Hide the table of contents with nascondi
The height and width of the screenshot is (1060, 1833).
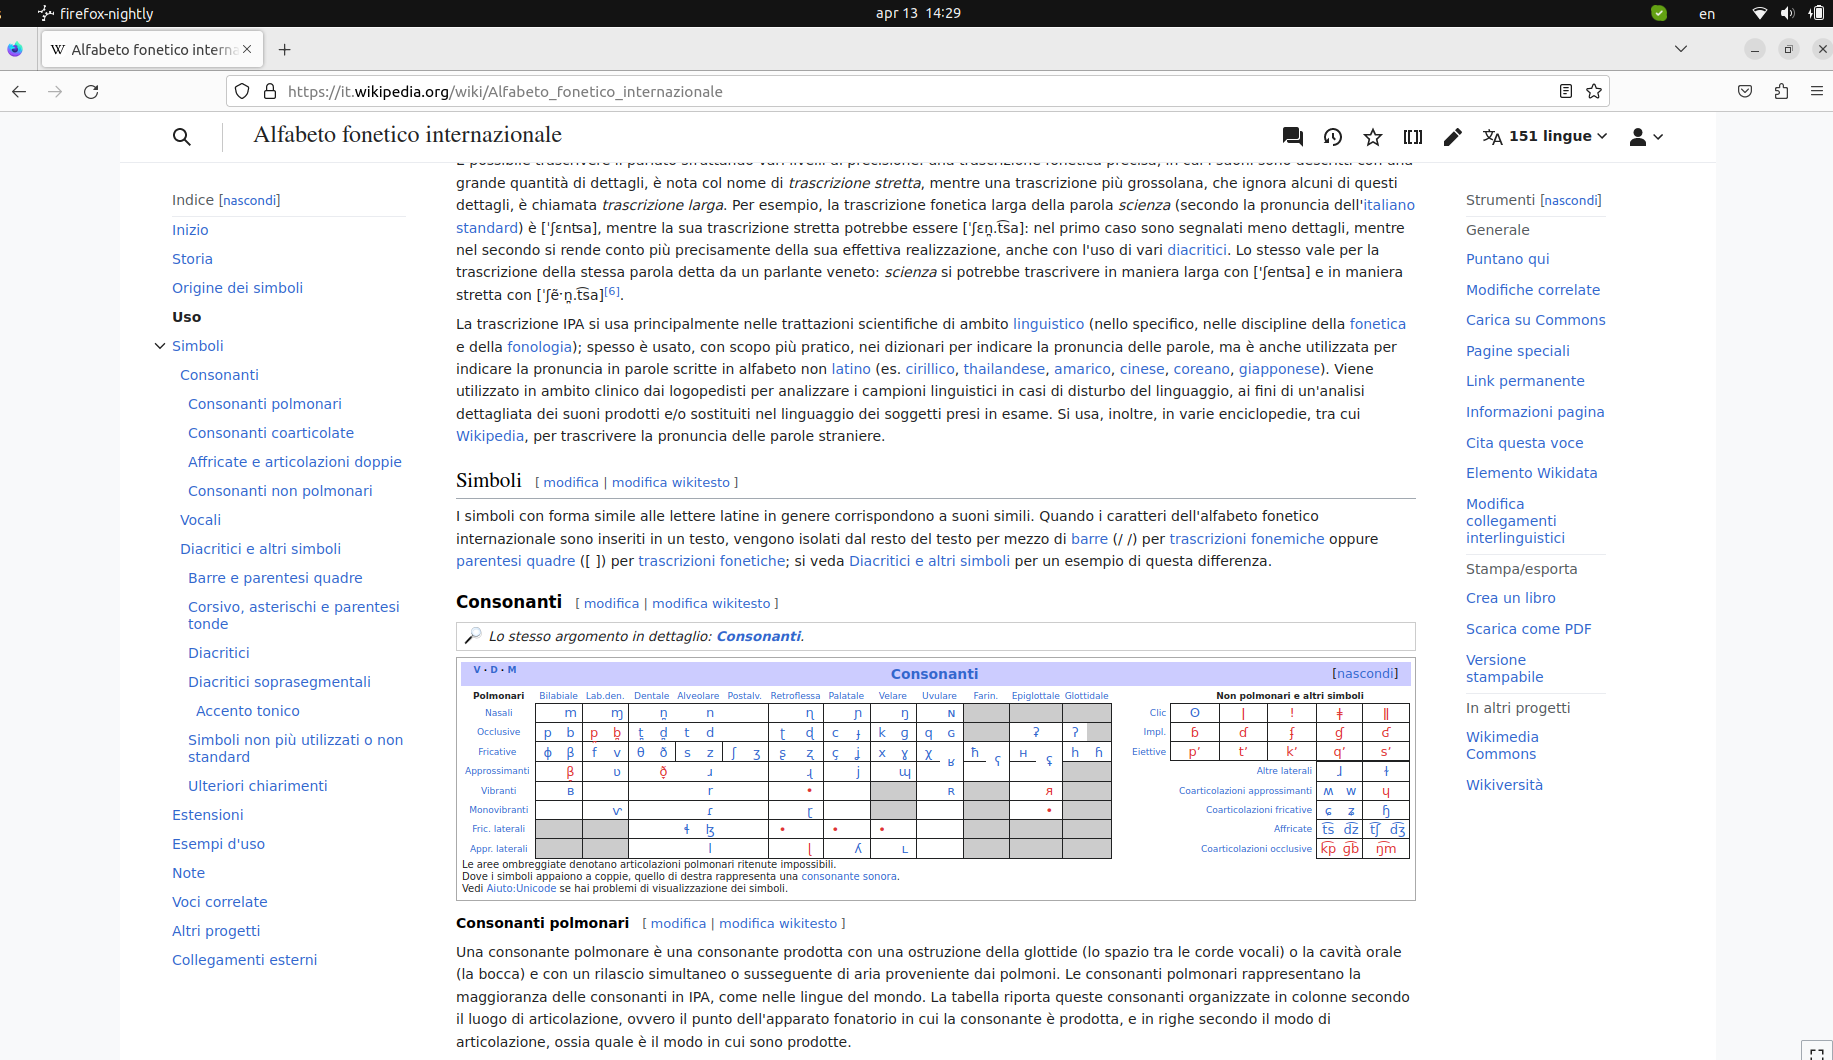coord(249,200)
